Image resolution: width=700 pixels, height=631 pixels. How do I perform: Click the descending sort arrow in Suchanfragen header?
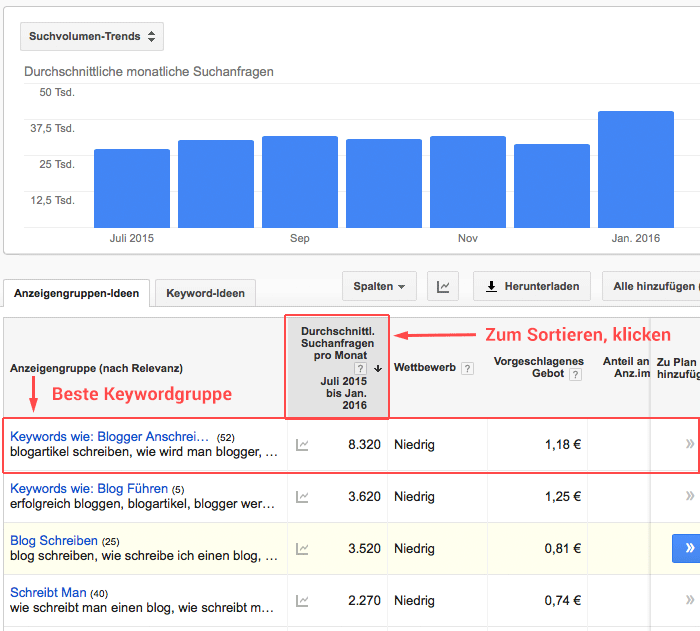[378, 369]
